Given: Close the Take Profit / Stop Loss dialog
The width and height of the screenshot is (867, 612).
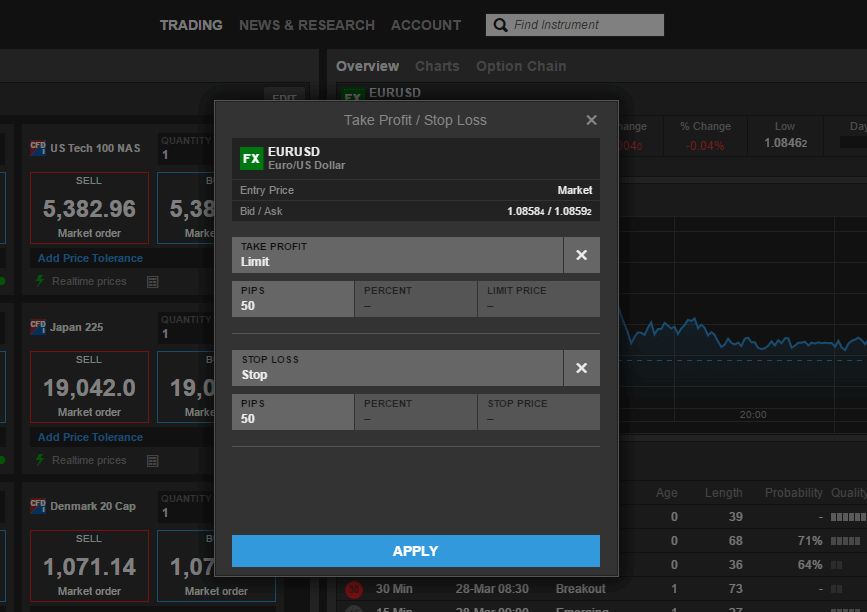Looking at the screenshot, I should tap(591, 120).
